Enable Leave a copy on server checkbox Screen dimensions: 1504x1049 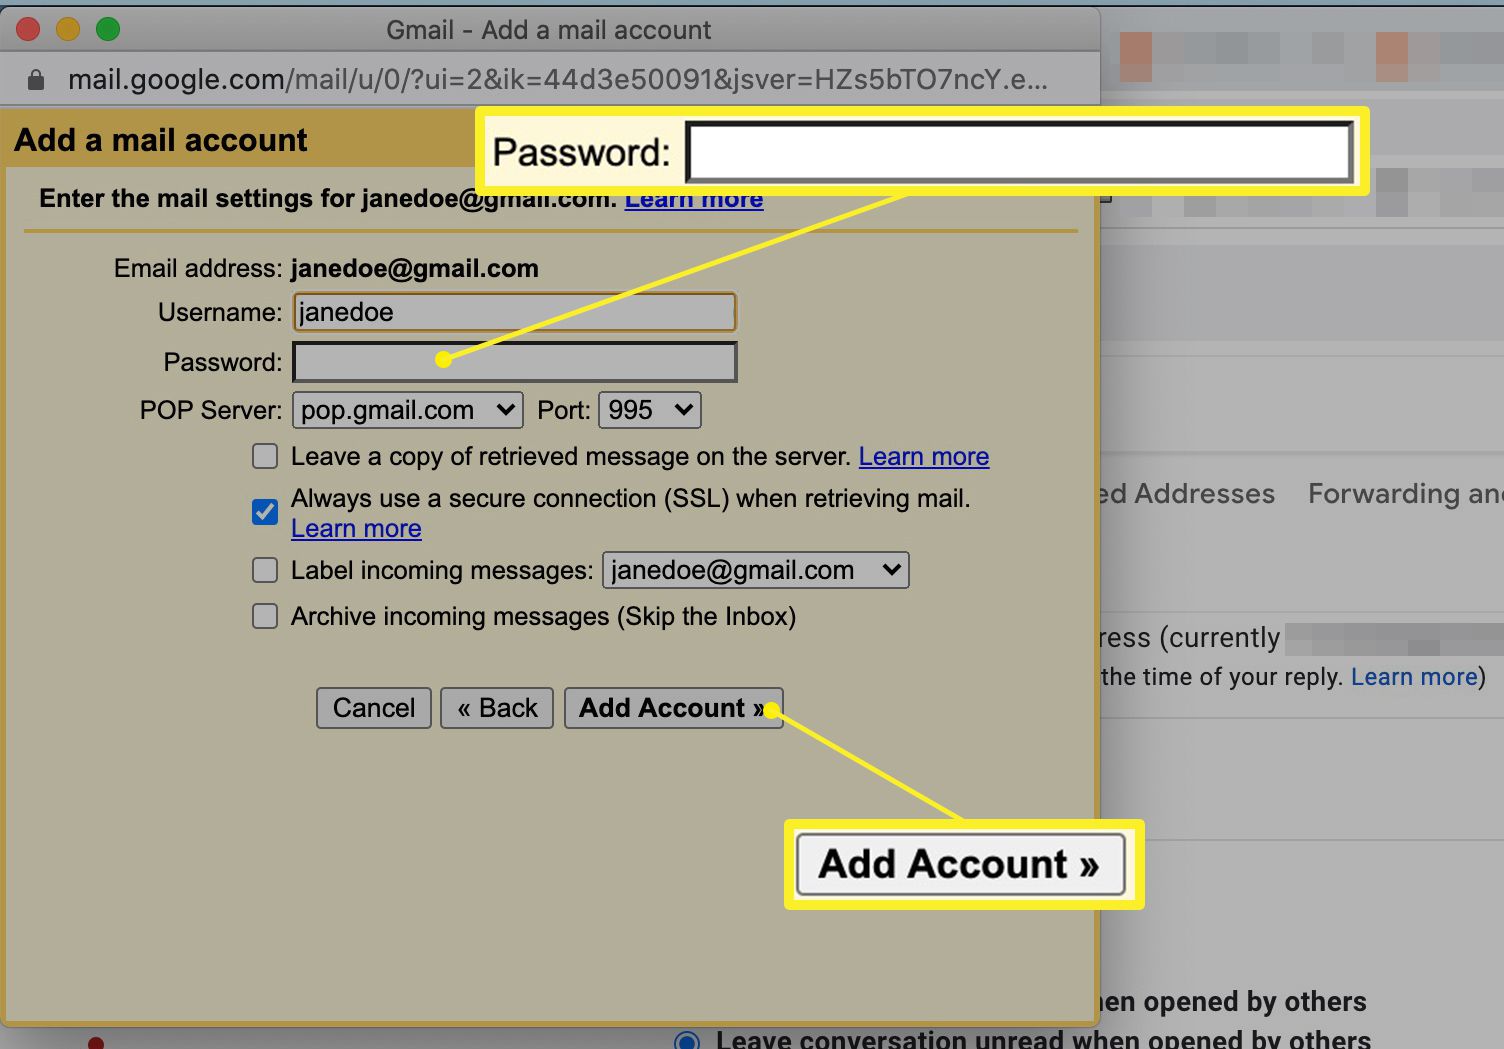[265, 457]
